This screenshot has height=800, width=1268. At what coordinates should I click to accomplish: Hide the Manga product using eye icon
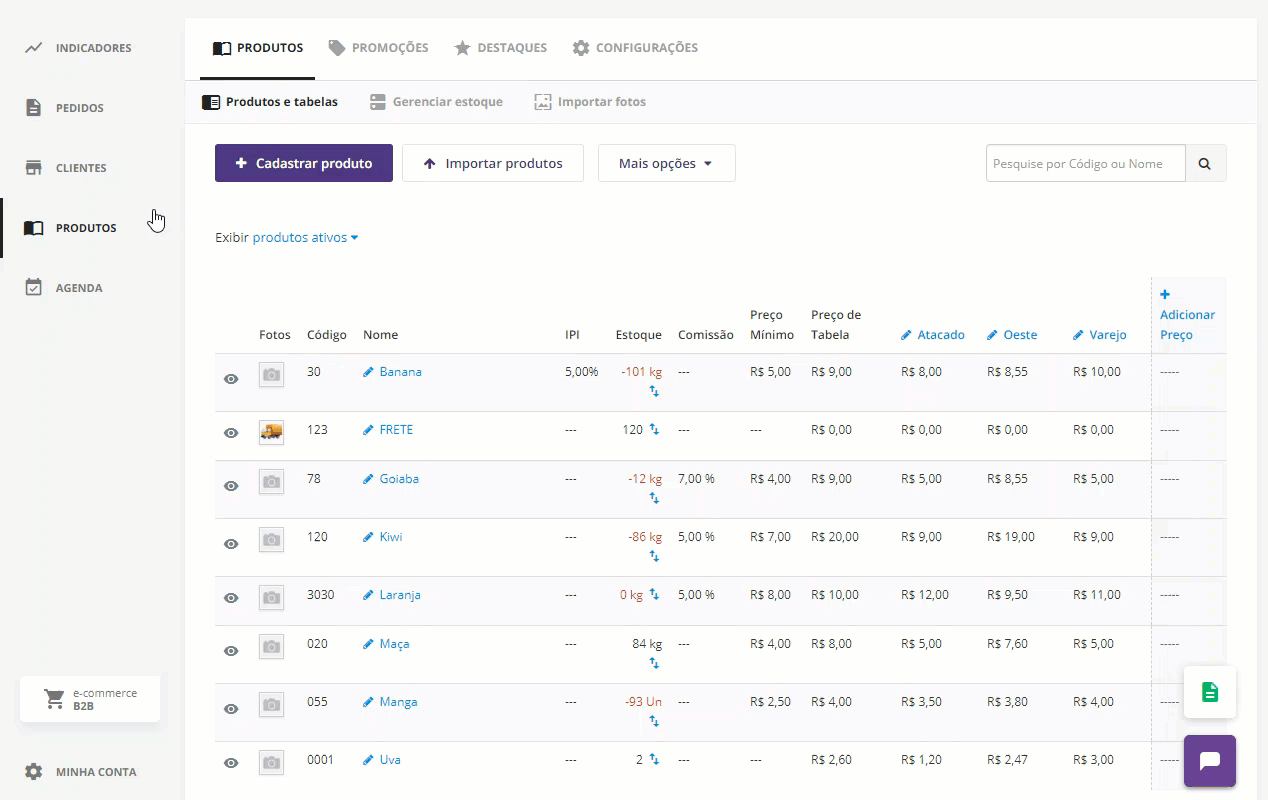[x=231, y=709]
